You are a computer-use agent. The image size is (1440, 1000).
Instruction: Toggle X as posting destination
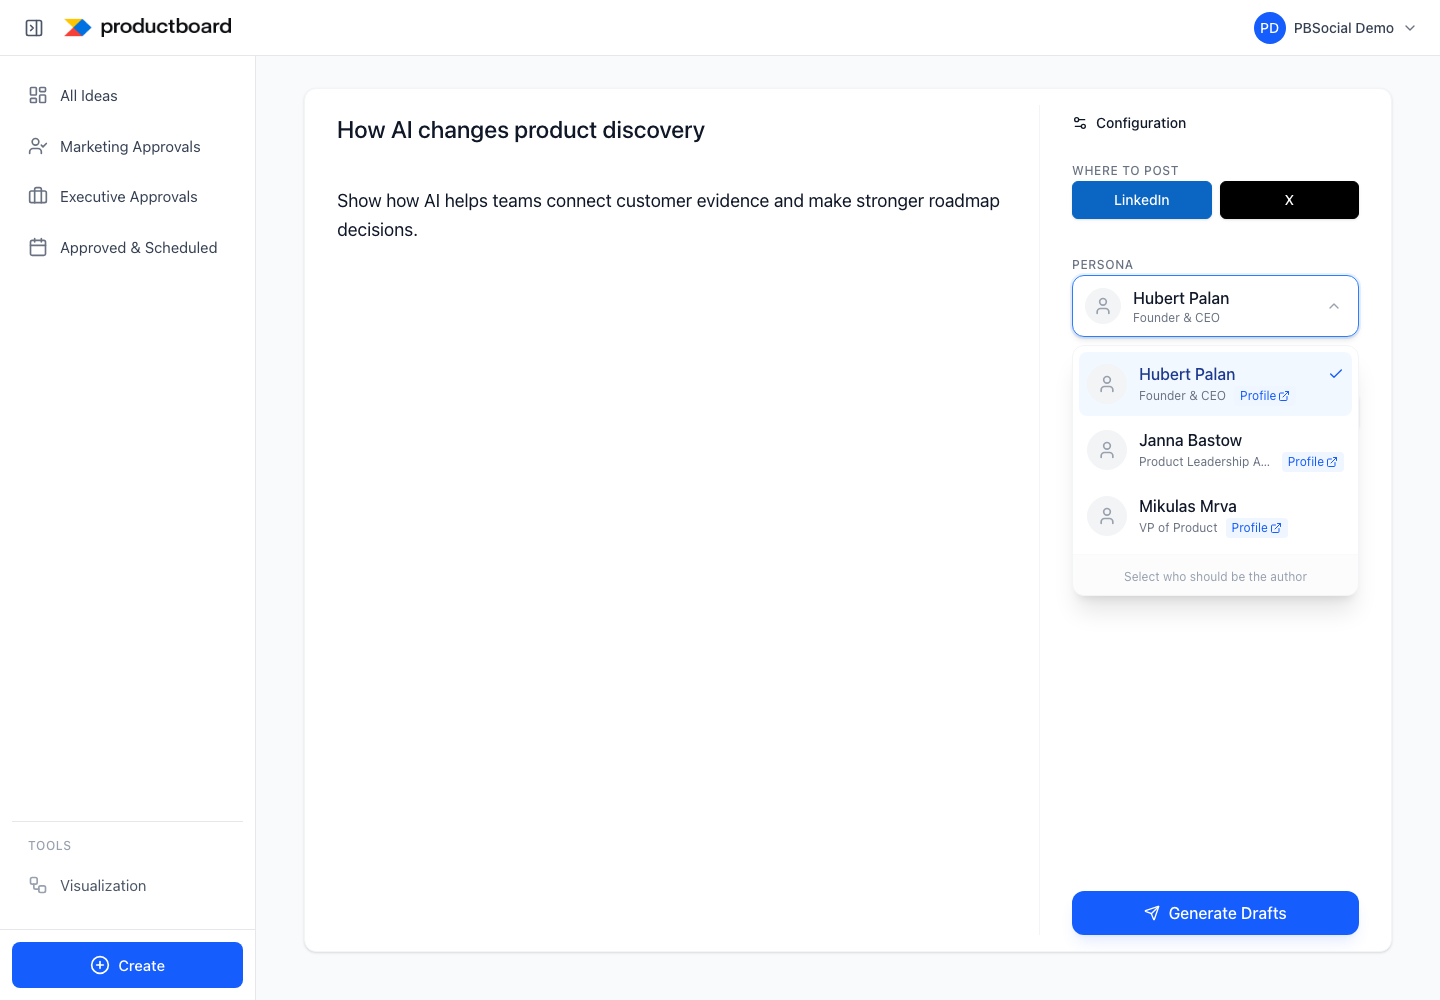pyautogui.click(x=1289, y=200)
